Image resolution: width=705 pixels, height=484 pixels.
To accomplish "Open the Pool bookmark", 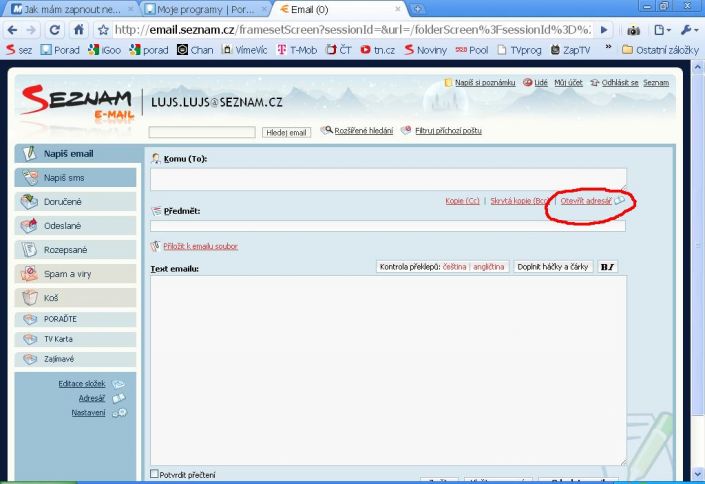I will pyautogui.click(x=472, y=50).
